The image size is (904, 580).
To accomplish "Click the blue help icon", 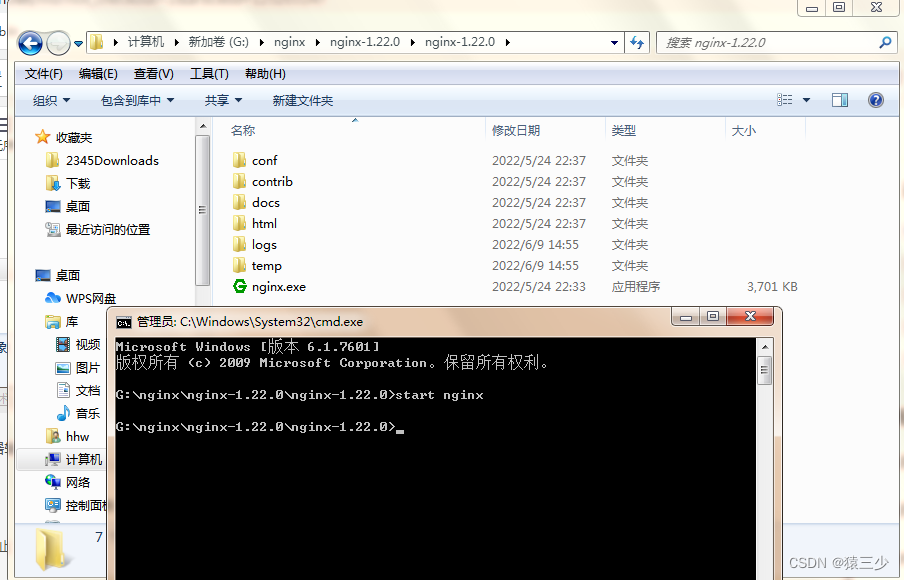I will point(876,100).
